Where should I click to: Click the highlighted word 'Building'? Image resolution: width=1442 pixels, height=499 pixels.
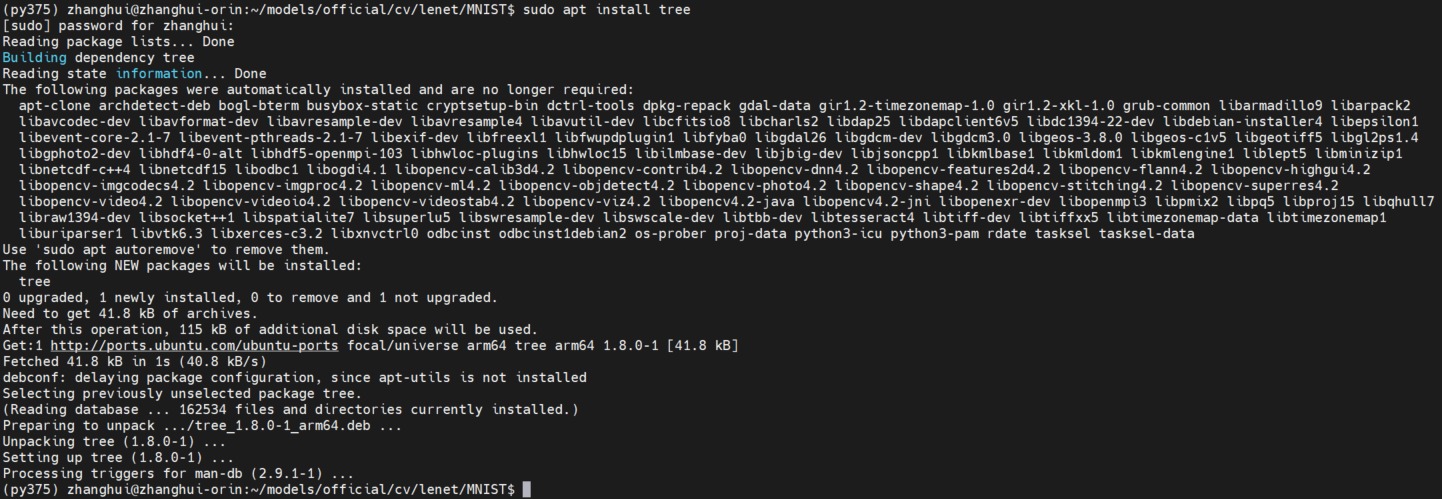(34, 58)
